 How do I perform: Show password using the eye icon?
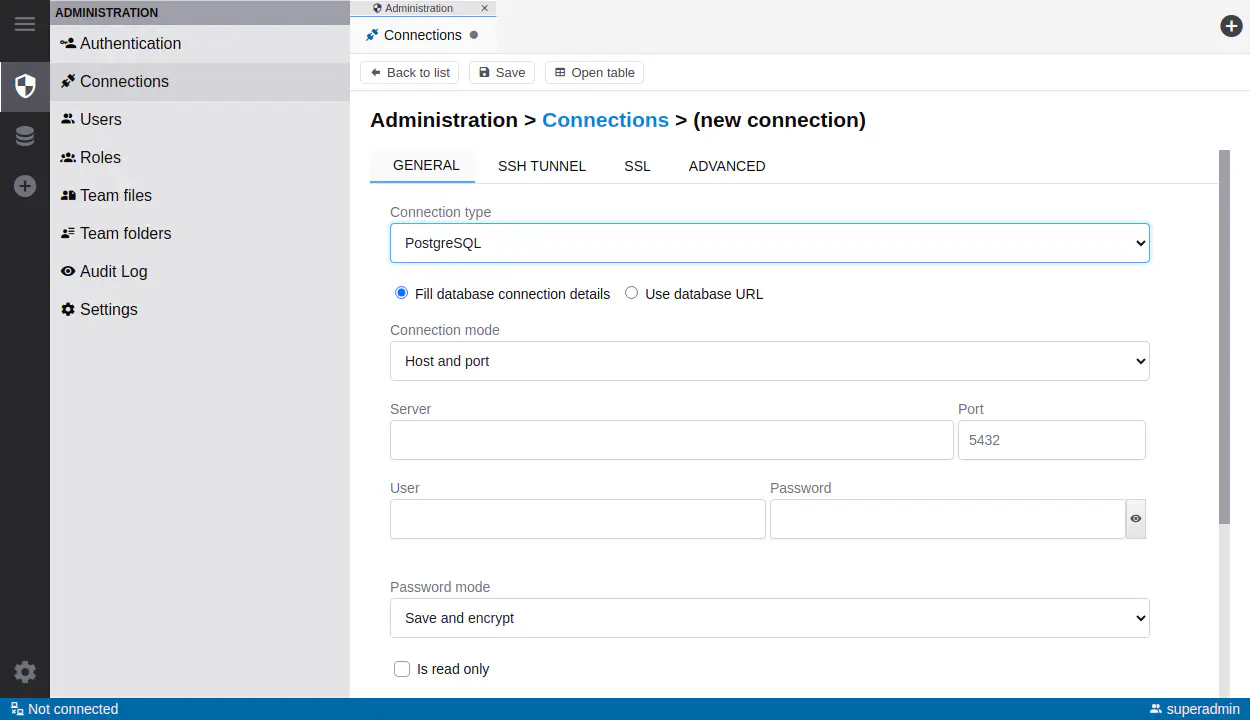(x=1135, y=519)
